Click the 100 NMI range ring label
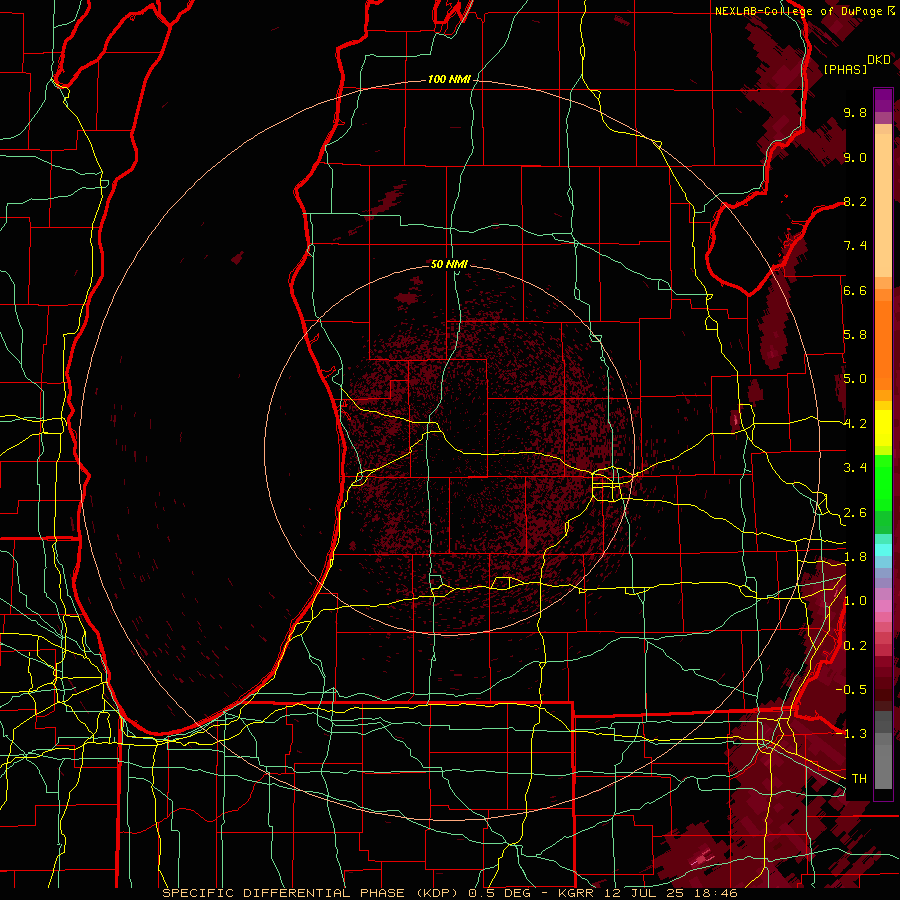This screenshot has height=900, width=900. (x=449, y=79)
